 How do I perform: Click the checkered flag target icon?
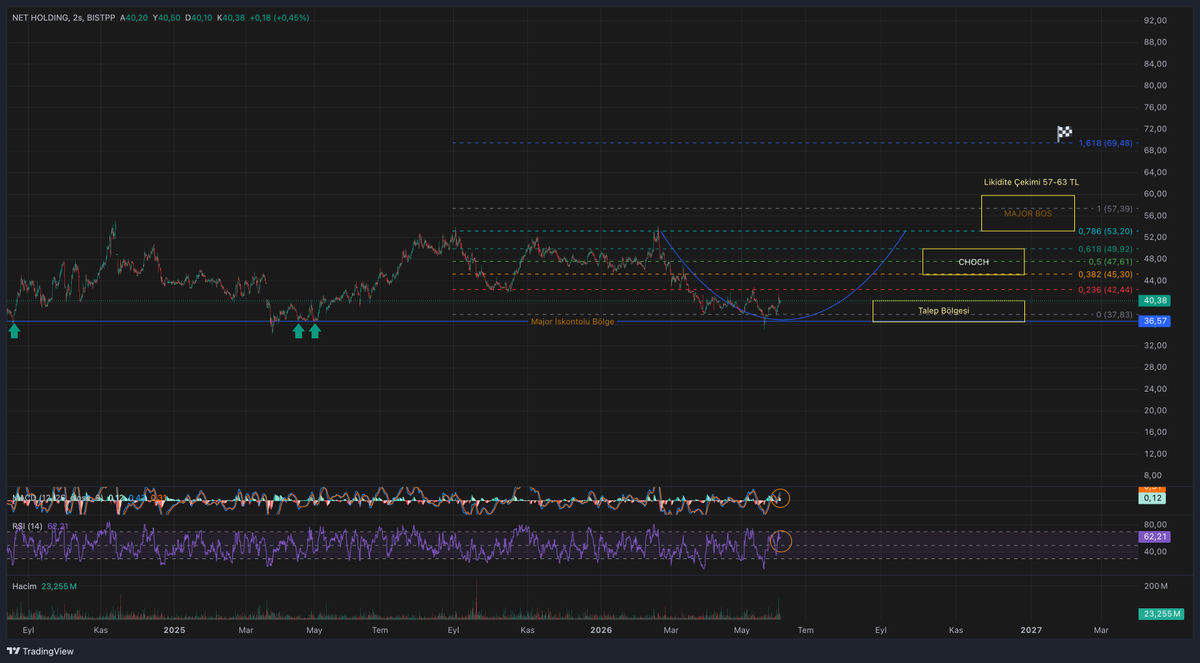1065,133
